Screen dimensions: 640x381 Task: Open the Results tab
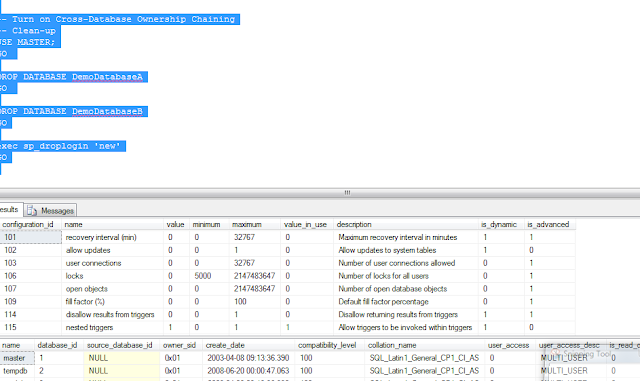click(x=11, y=209)
